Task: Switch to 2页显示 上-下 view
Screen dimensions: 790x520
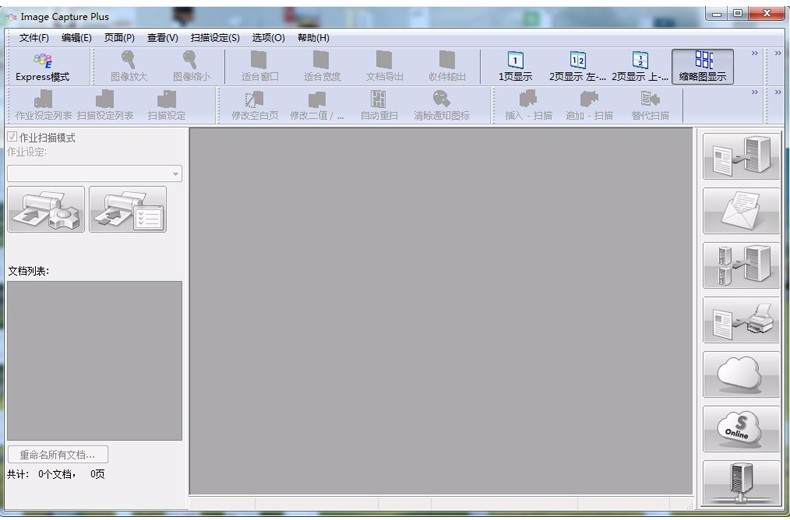Action: pyautogui.click(x=640, y=68)
